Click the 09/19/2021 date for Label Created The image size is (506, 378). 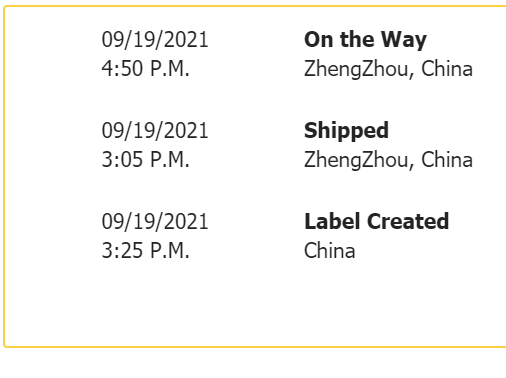tap(155, 221)
